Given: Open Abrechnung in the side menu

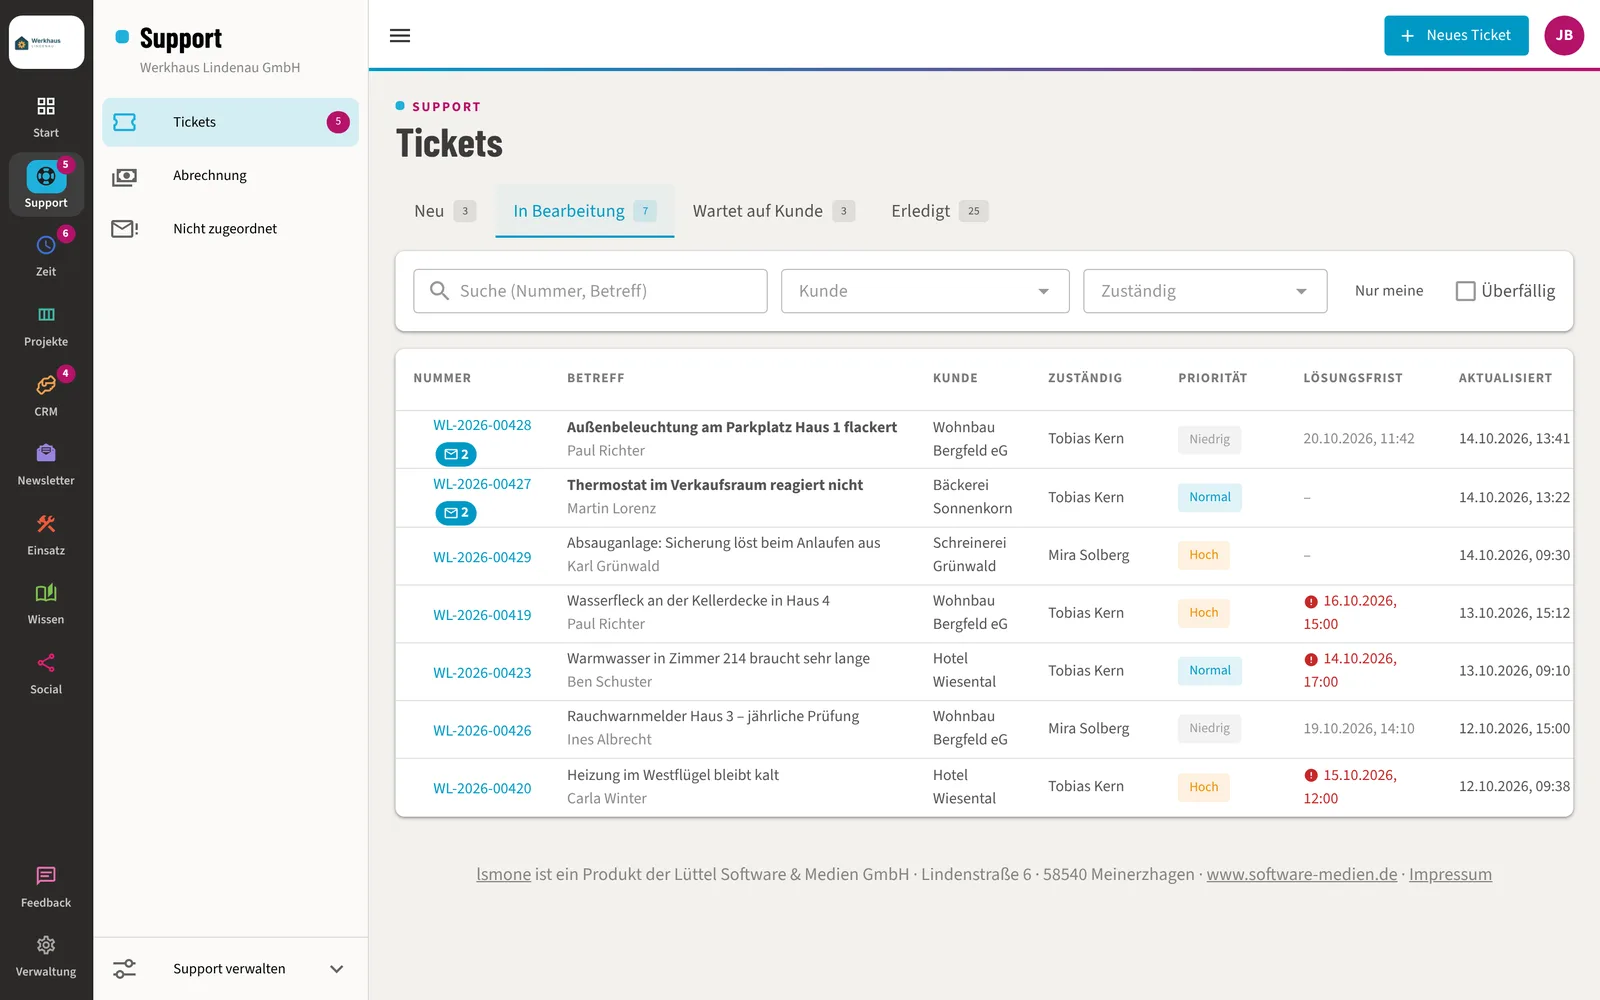Looking at the screenshot, I should (x=231, y=176).
